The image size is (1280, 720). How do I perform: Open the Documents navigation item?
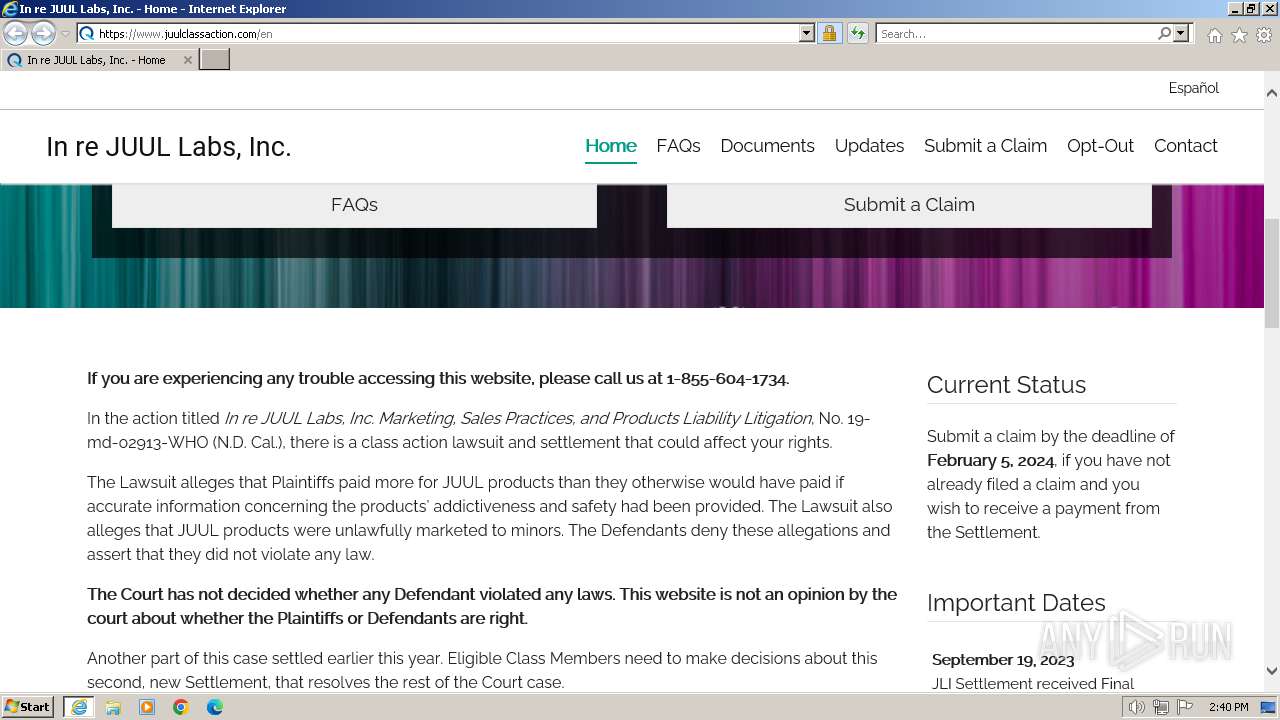coord(767,146)
